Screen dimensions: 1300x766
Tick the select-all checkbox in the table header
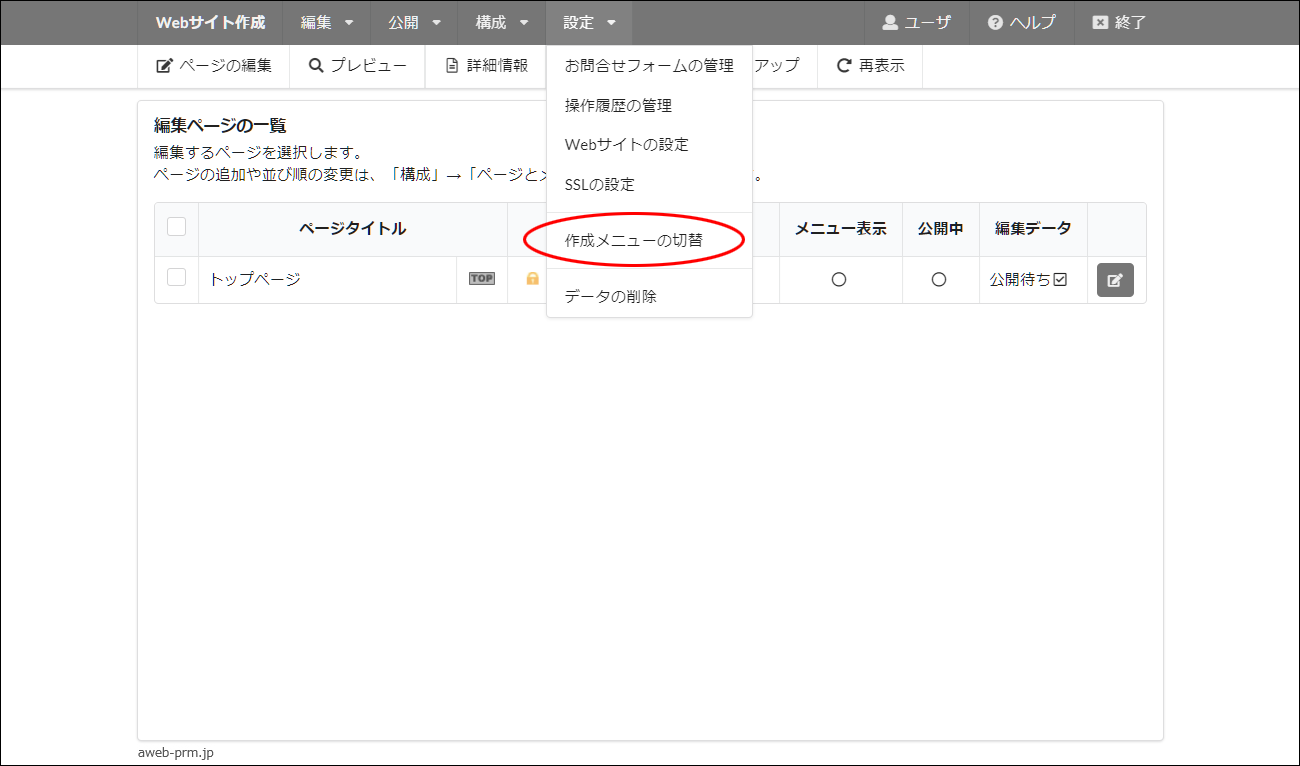pyautogui.click(x=177, y=227)
